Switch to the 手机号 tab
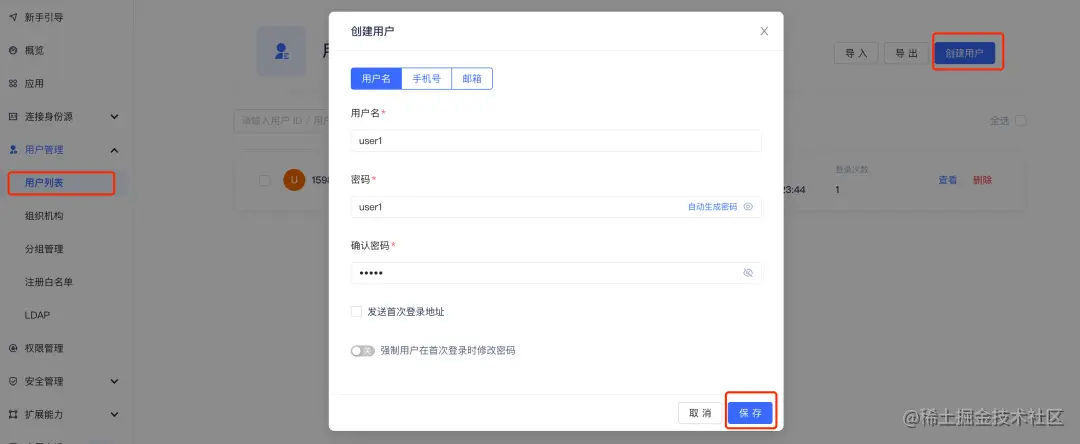 426,78
